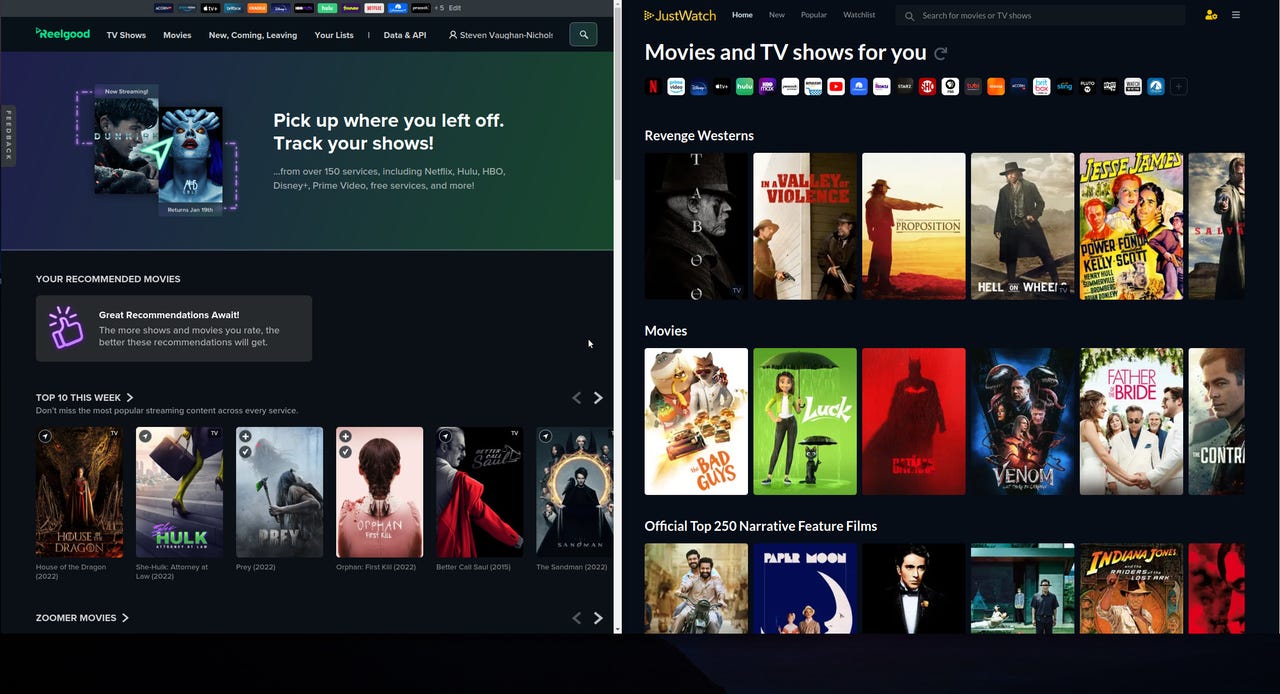Toggle tracking on Better Call Saul poster

(x=445, y=436)
